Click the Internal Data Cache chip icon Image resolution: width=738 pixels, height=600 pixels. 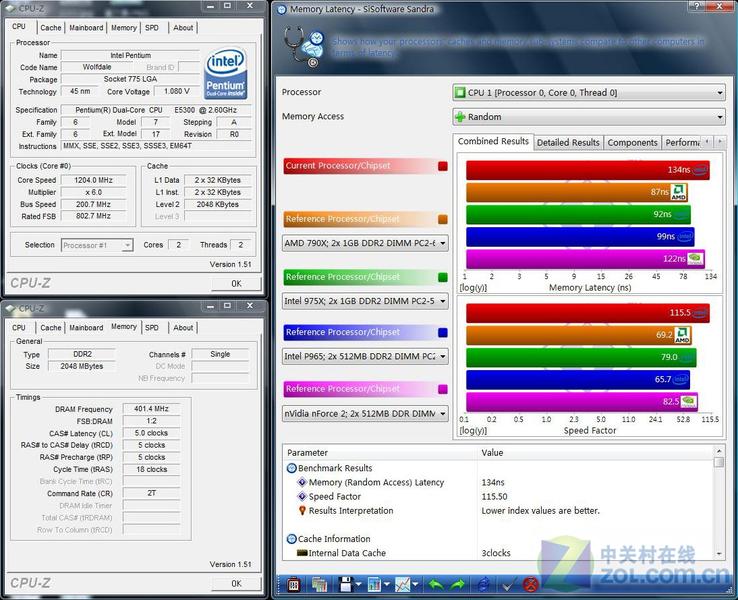click(x=302, y=553)
